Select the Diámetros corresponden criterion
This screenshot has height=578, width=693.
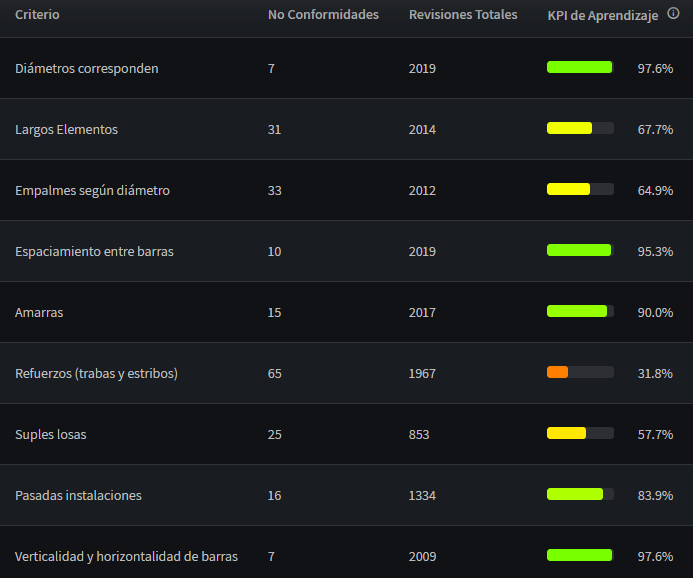pyautogui.click(x=87, y=68)
